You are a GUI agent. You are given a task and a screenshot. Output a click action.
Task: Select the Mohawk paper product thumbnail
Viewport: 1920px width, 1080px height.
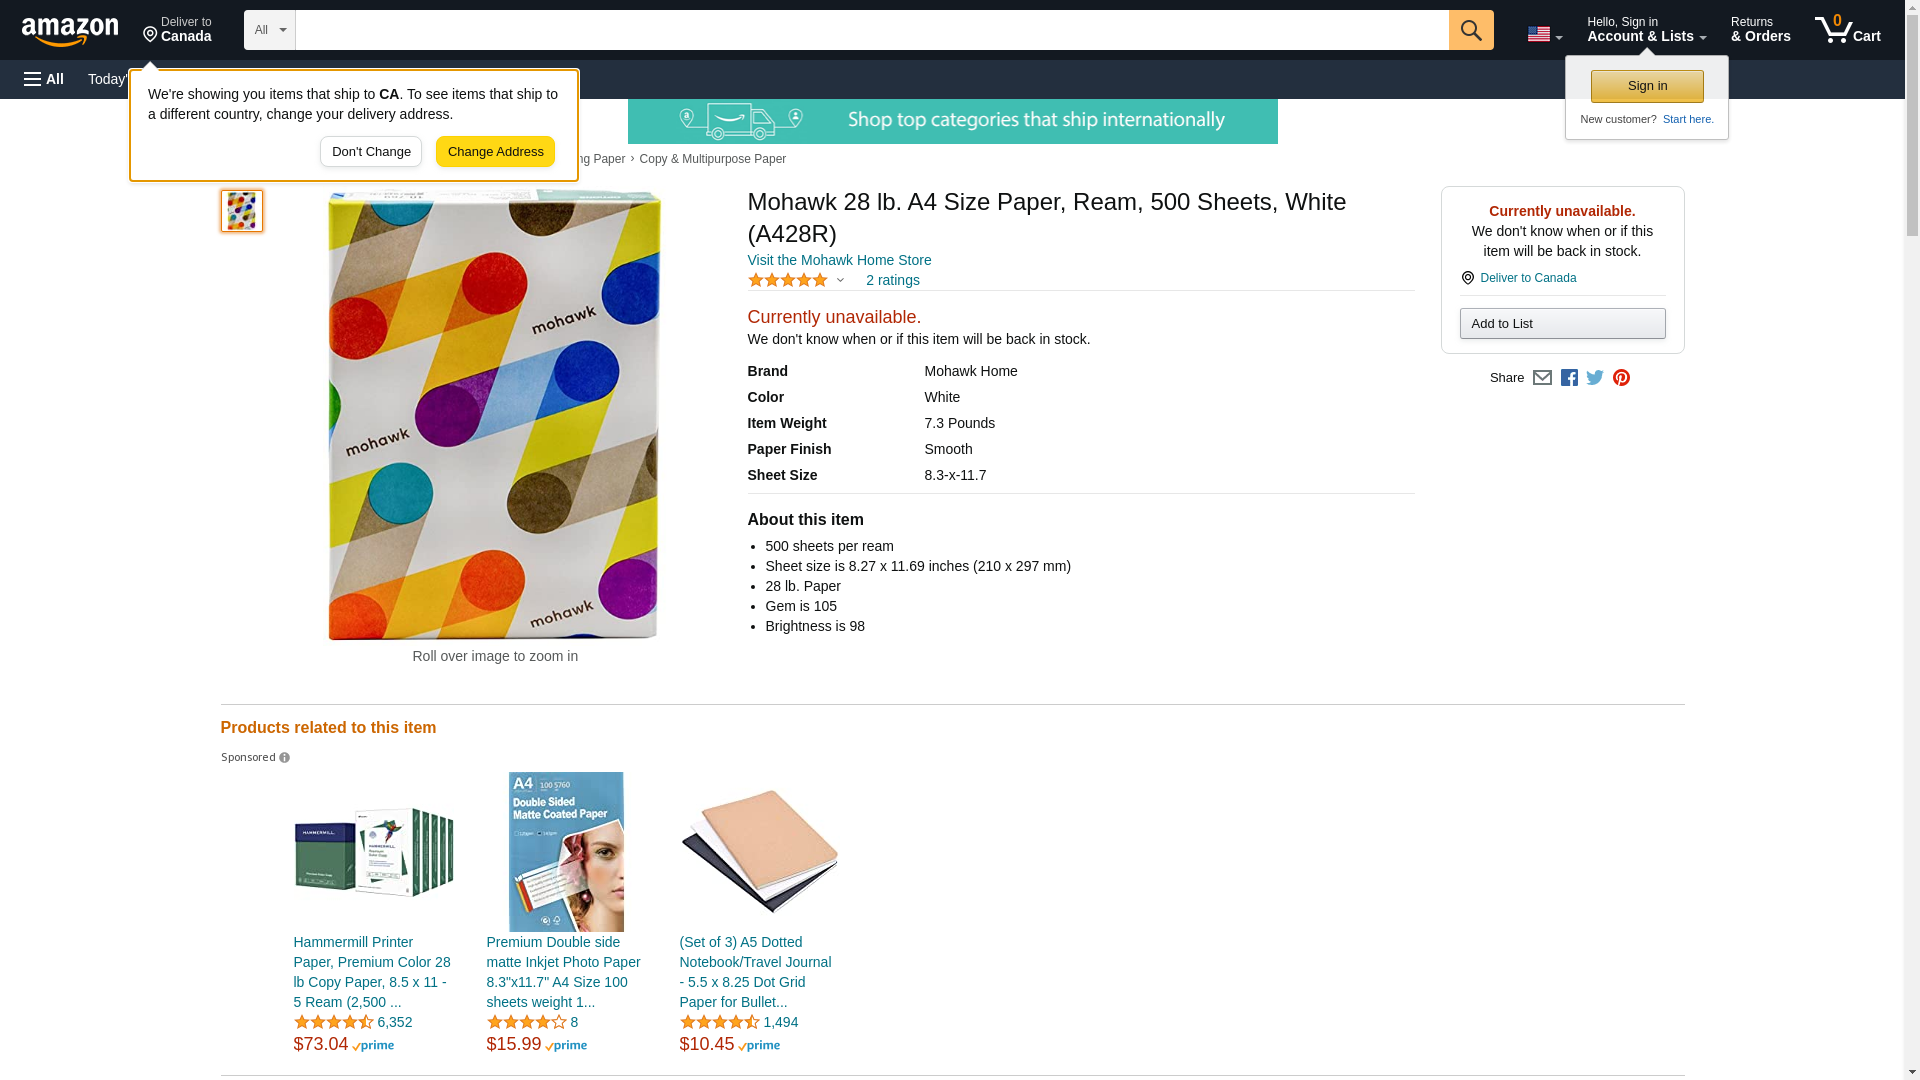pyautogui.click(x=242, y=211)
